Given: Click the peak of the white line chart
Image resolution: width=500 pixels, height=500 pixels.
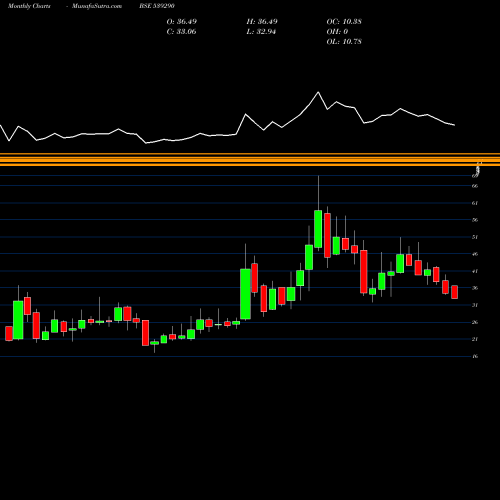Looking at the screenshot, I should [318, 92].
